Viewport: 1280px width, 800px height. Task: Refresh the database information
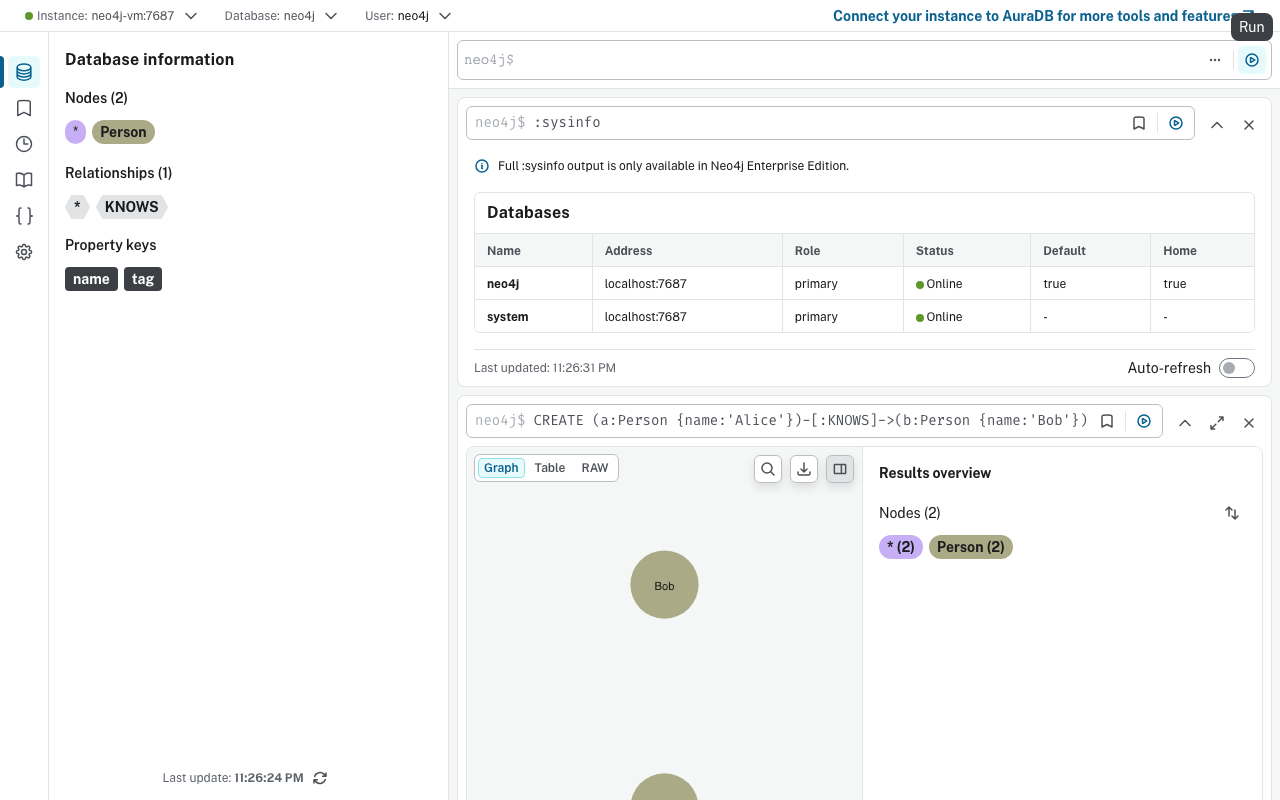click(320, 778)
